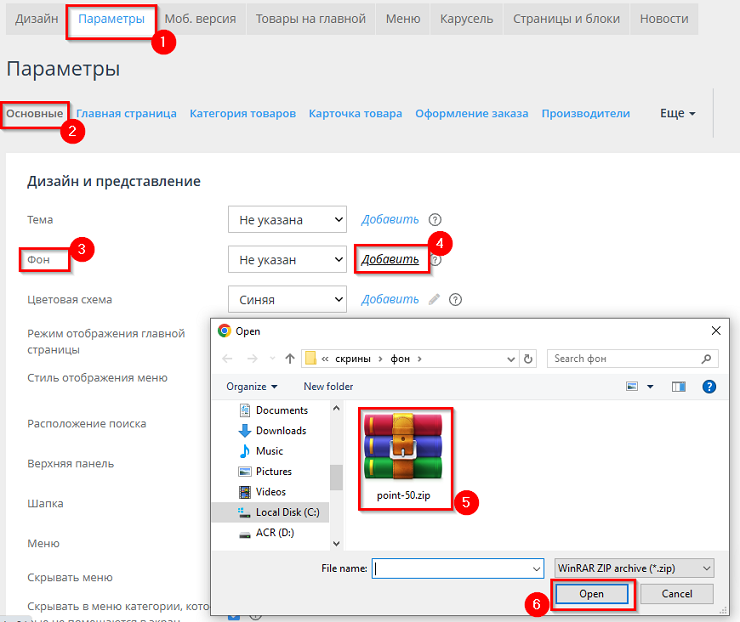Click the back arrow in Open dialog

point(228,358)
